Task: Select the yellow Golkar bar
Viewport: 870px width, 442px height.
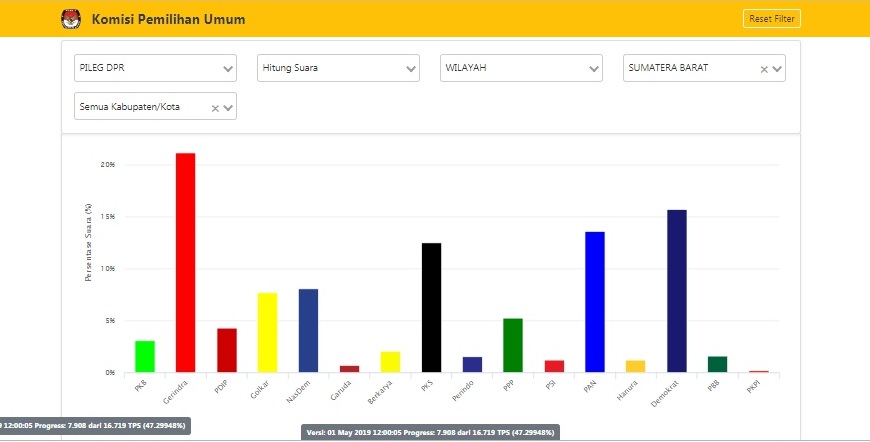Action: 267,332
